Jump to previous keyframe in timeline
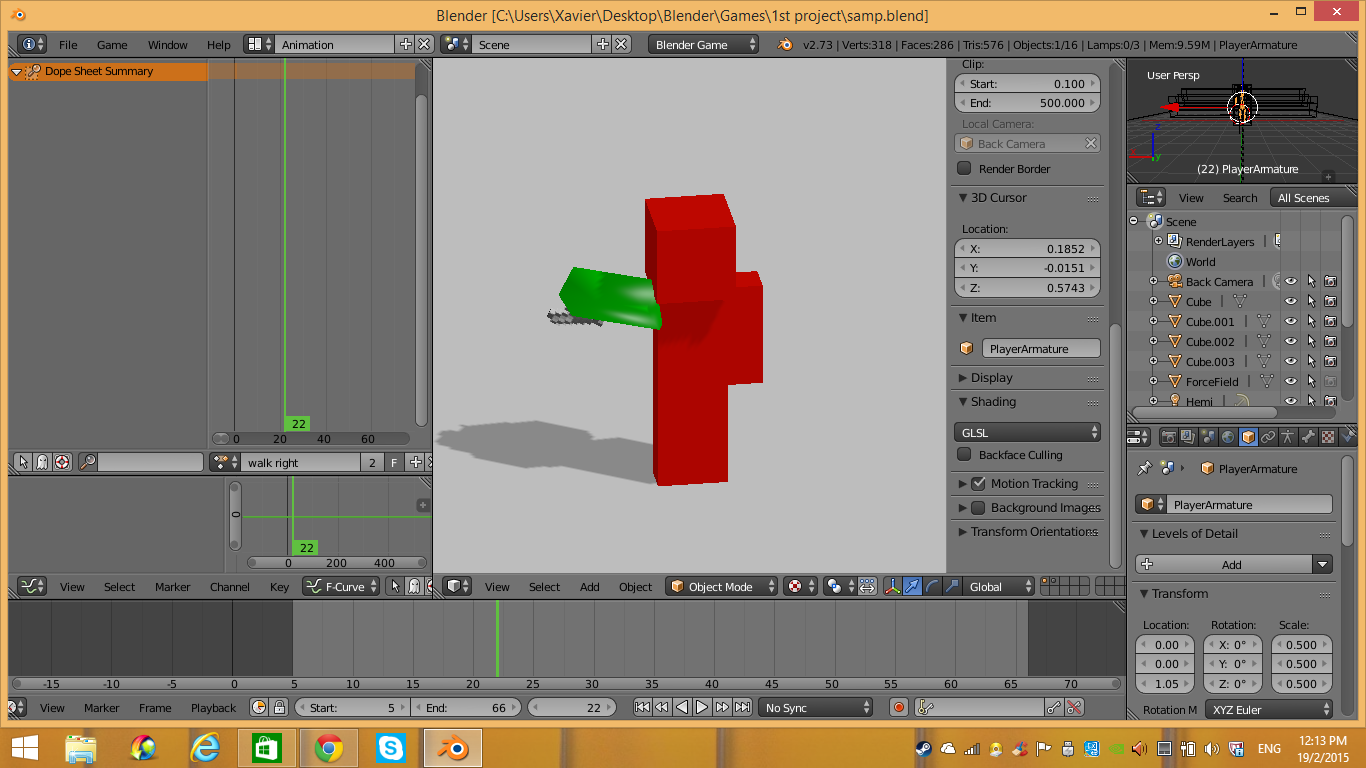 pyautogui.click(x=662, y=707)
